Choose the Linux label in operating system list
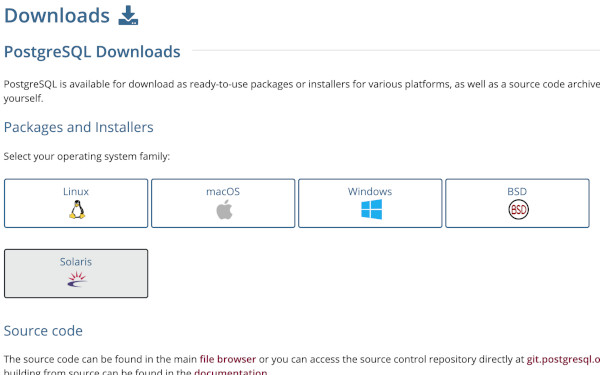The height and width of the screenshot is (375, 600). click(x=76, y=191)
